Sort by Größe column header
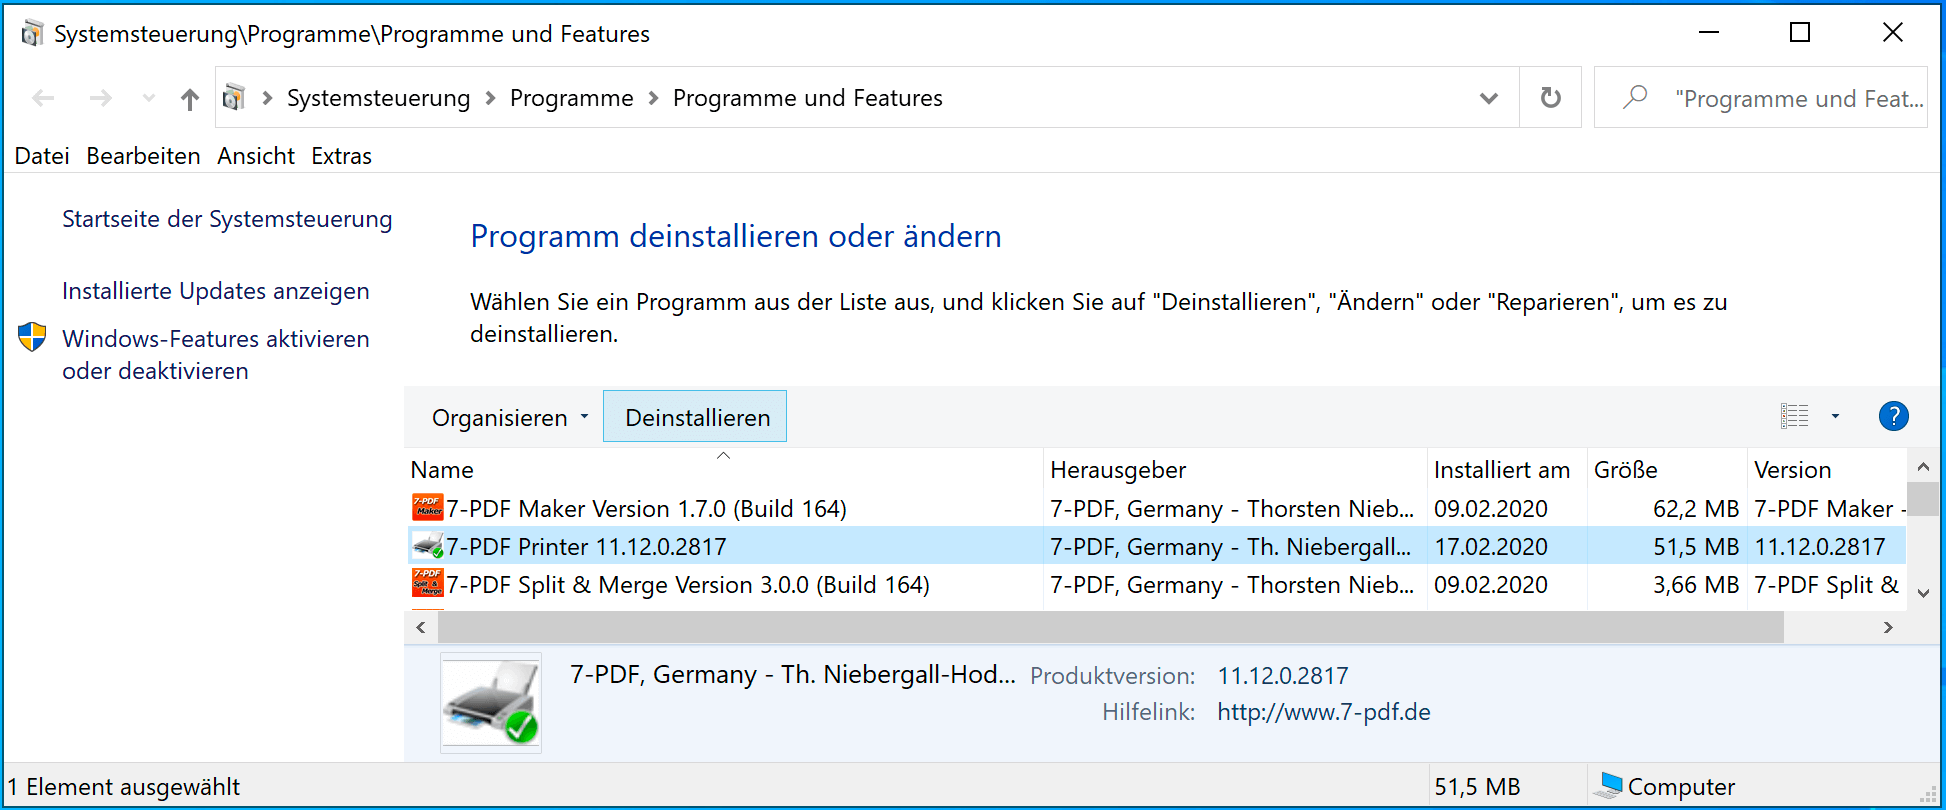1946x810 pixels. 1667,469
